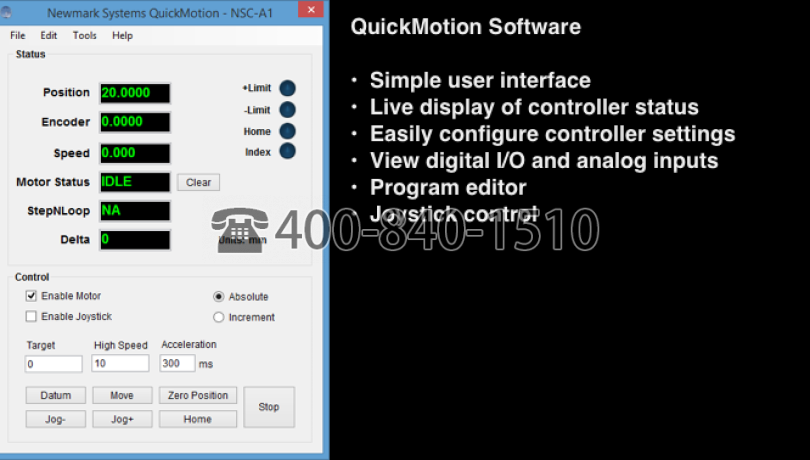
Task: Click the Target input field
Action: point(54,364)
